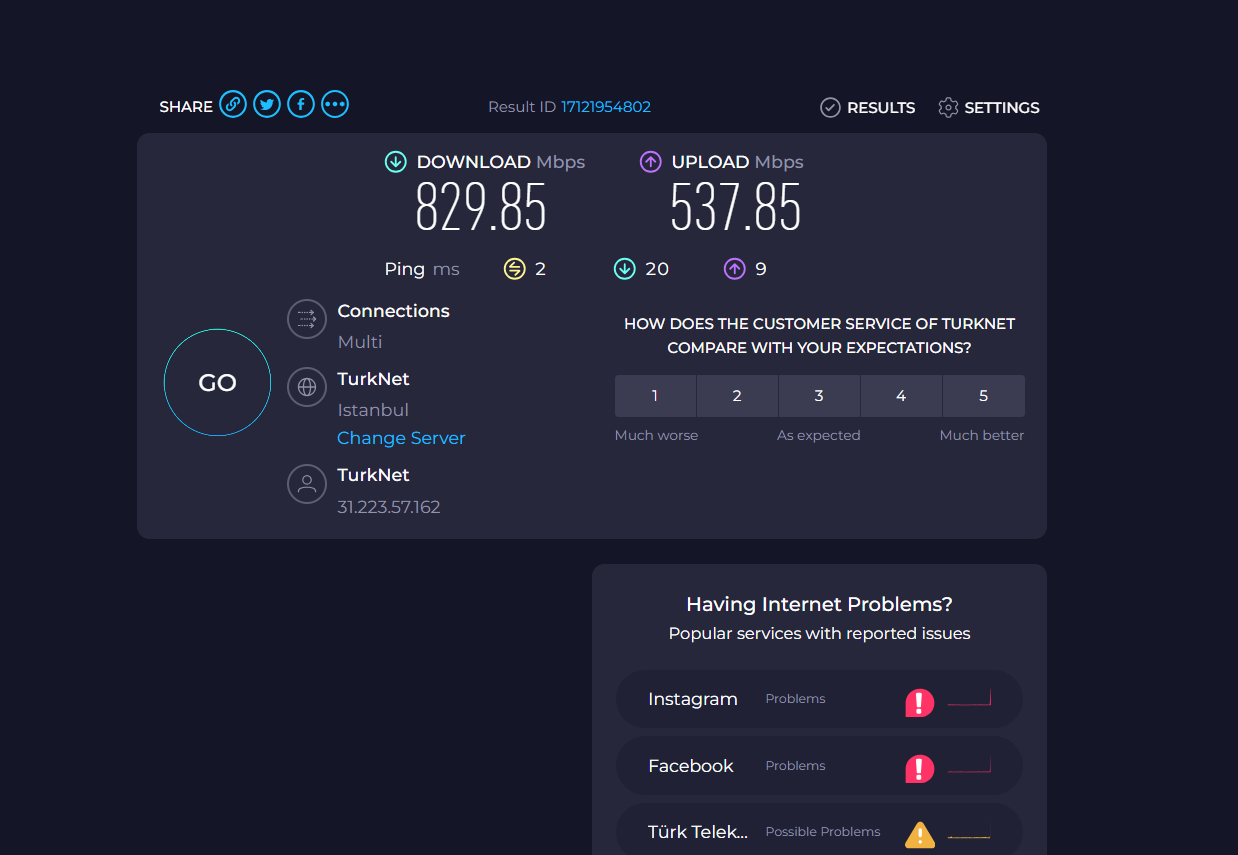
Task: Share result on Twitter
Action: 267,104
